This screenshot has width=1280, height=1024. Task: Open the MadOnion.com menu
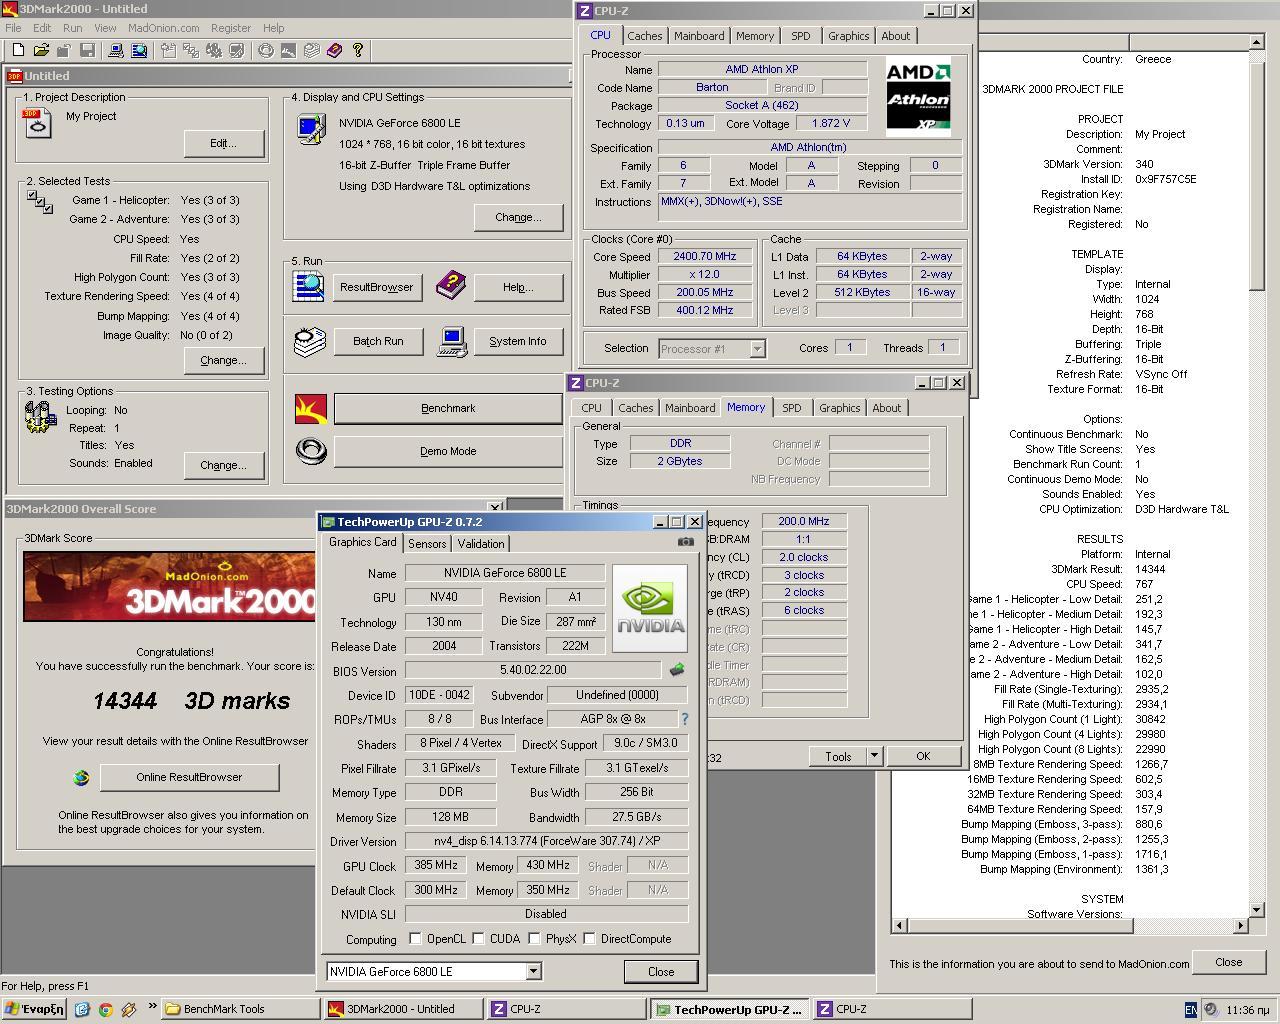(163, 28)
